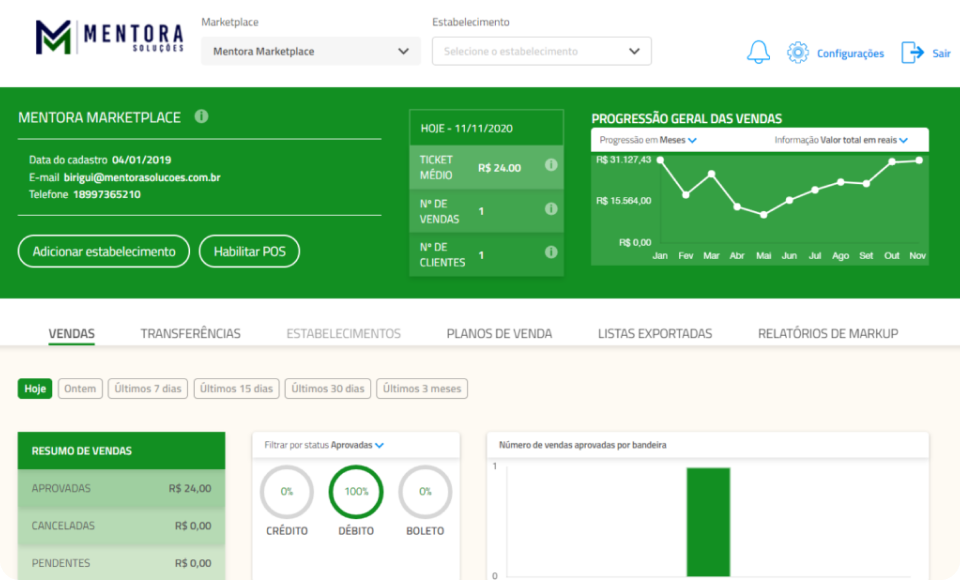960x580 pixels.
Task: Click the Jan data point on sales chart
Action: [660, 160]
